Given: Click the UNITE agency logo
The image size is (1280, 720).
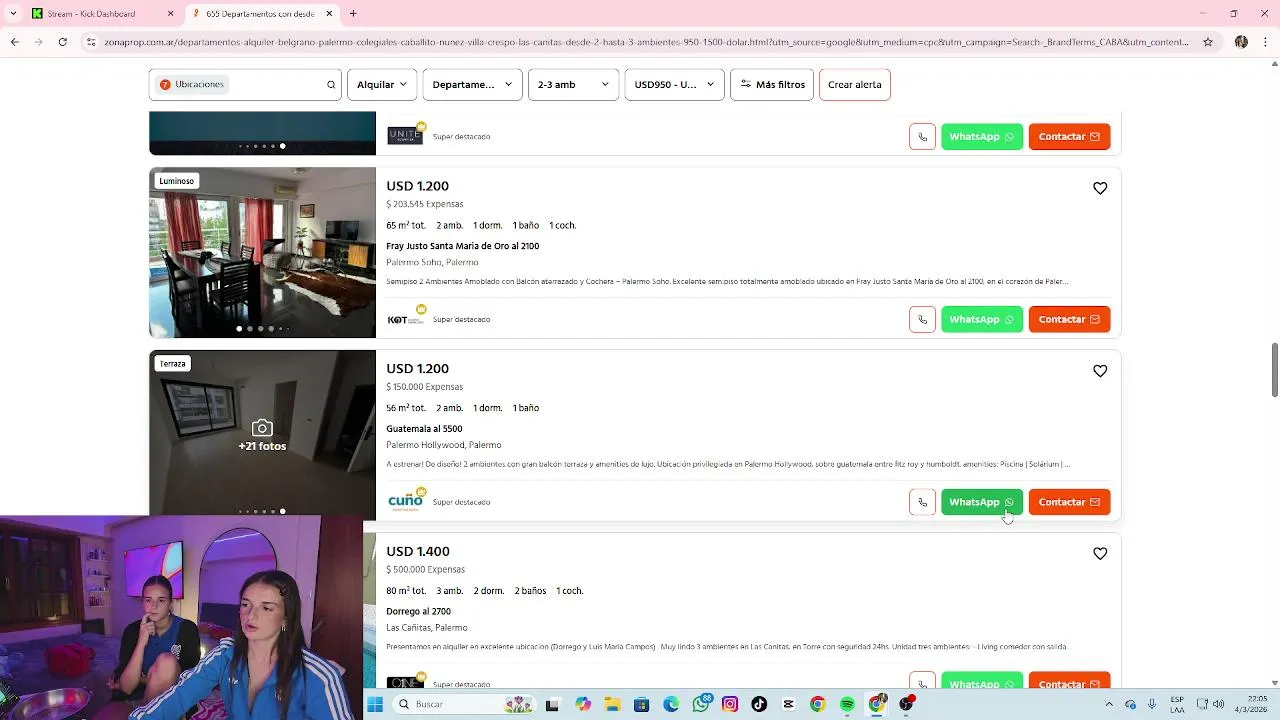Looking at the screenshot, I should (x=405, y=135).
